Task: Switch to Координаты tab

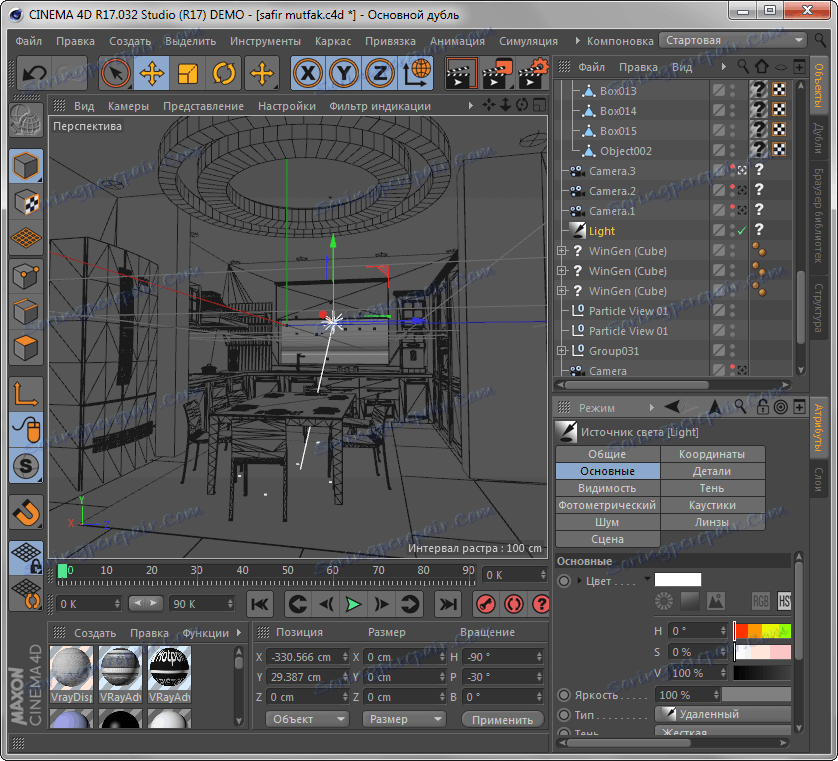Action: [x=712, y=454]
